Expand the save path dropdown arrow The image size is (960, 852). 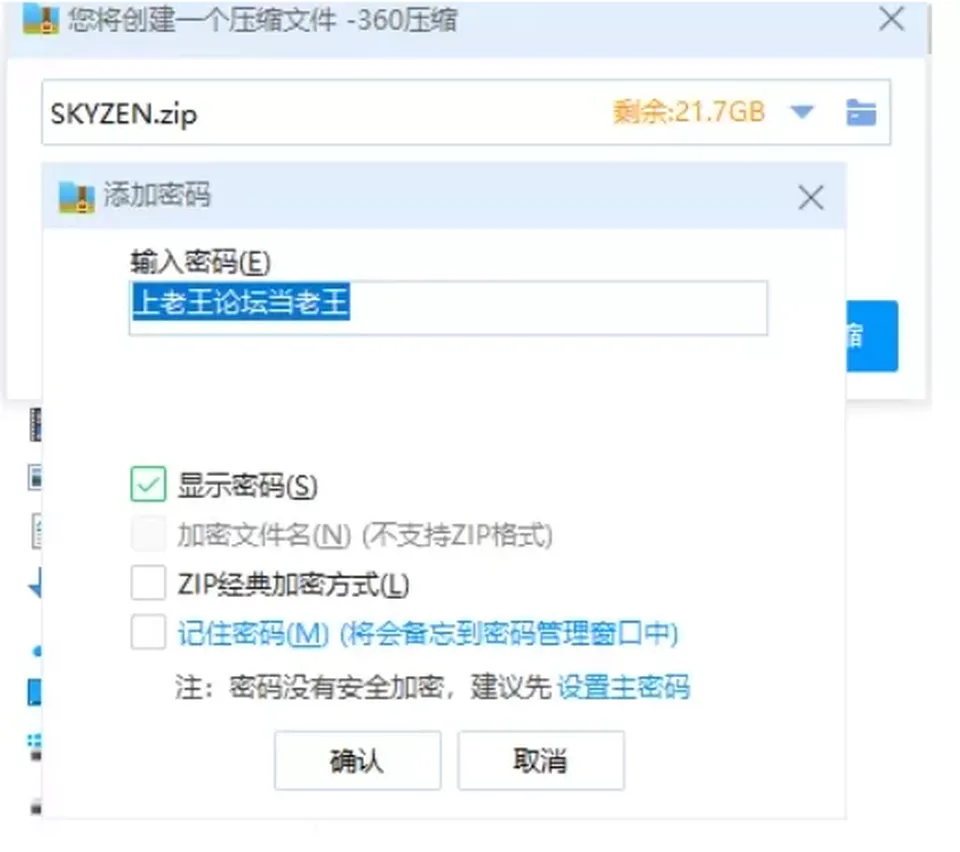[802, 112]
